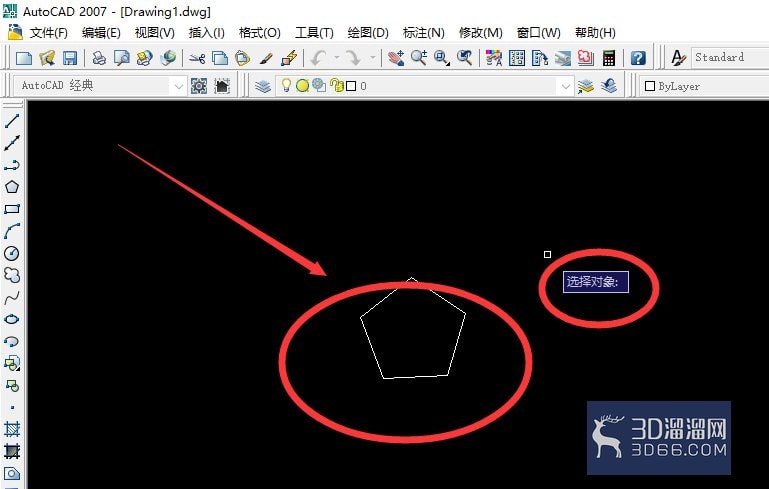
Task: Click the Undo arrow icon
Action: [318, 58]
